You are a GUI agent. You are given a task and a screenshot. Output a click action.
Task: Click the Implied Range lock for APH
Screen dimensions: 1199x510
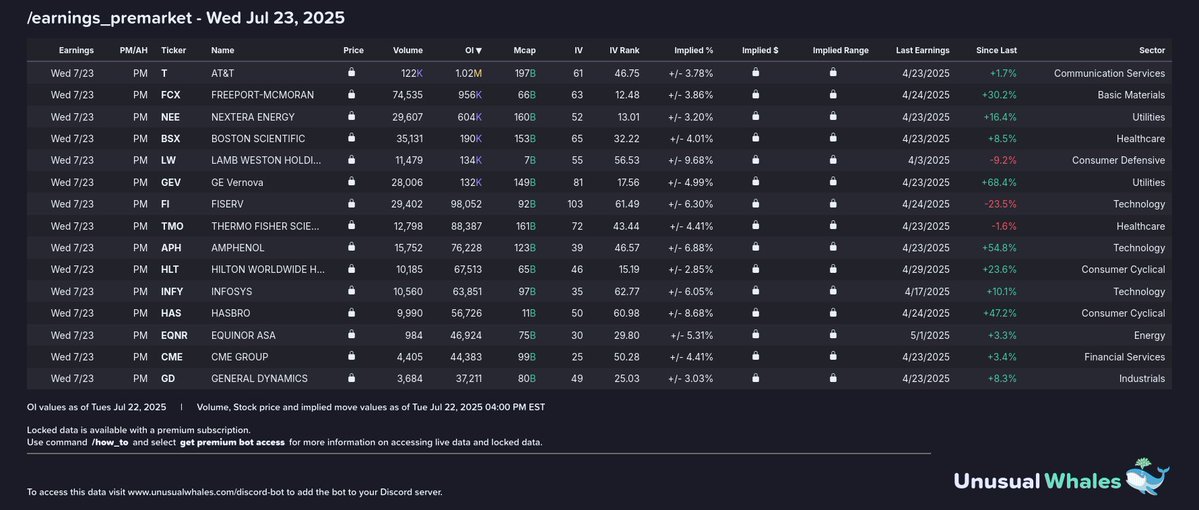tap(833, 247)
